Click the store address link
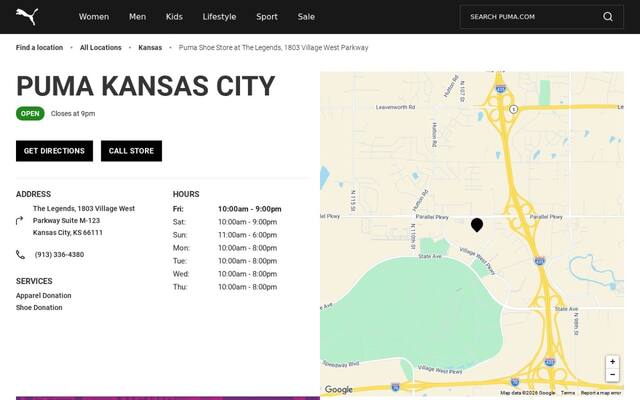The width and height of the screenshot is (640, 400). coord(84,220)
